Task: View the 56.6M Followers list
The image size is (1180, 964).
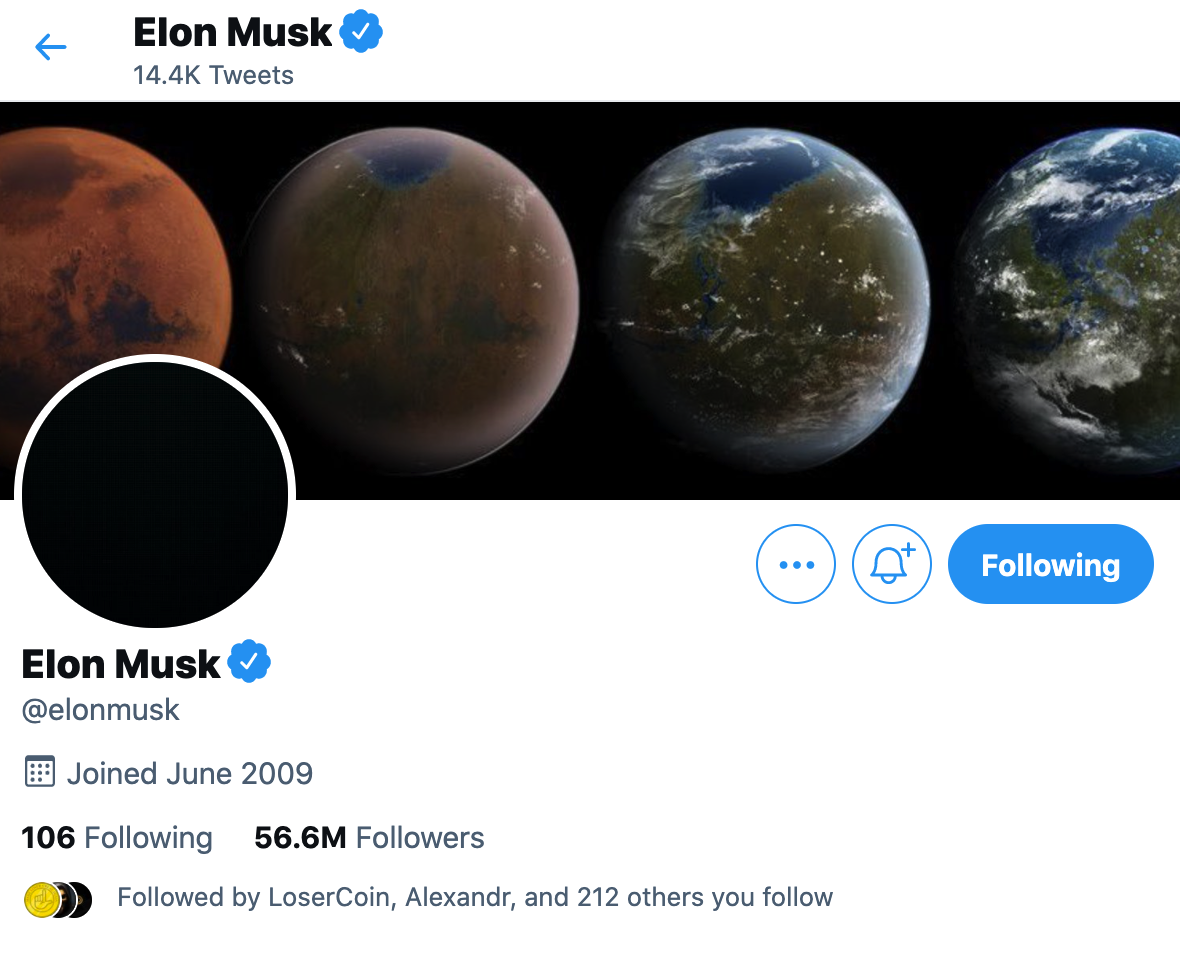Action: [x=369, y=838]
